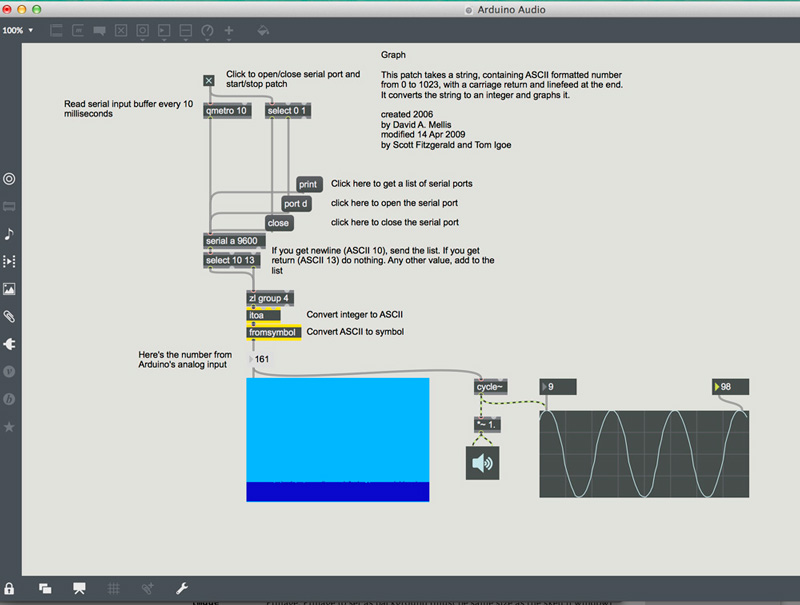Image resolution: width=800 pixels, height=605 pixels.
Task: Open the Objects browser in left sidebar
Action: [9, 179]
